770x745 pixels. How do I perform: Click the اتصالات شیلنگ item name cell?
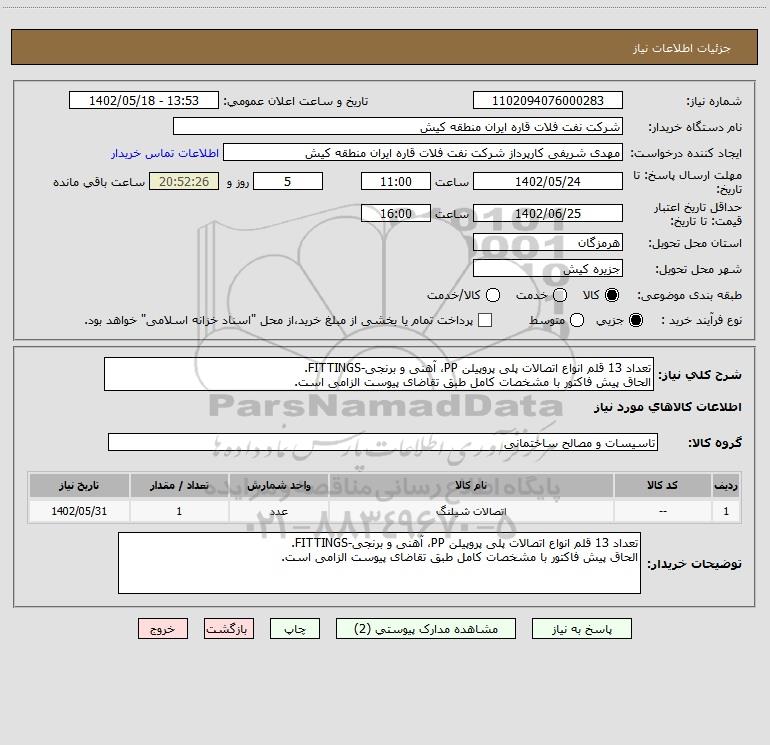pos(471,511)
